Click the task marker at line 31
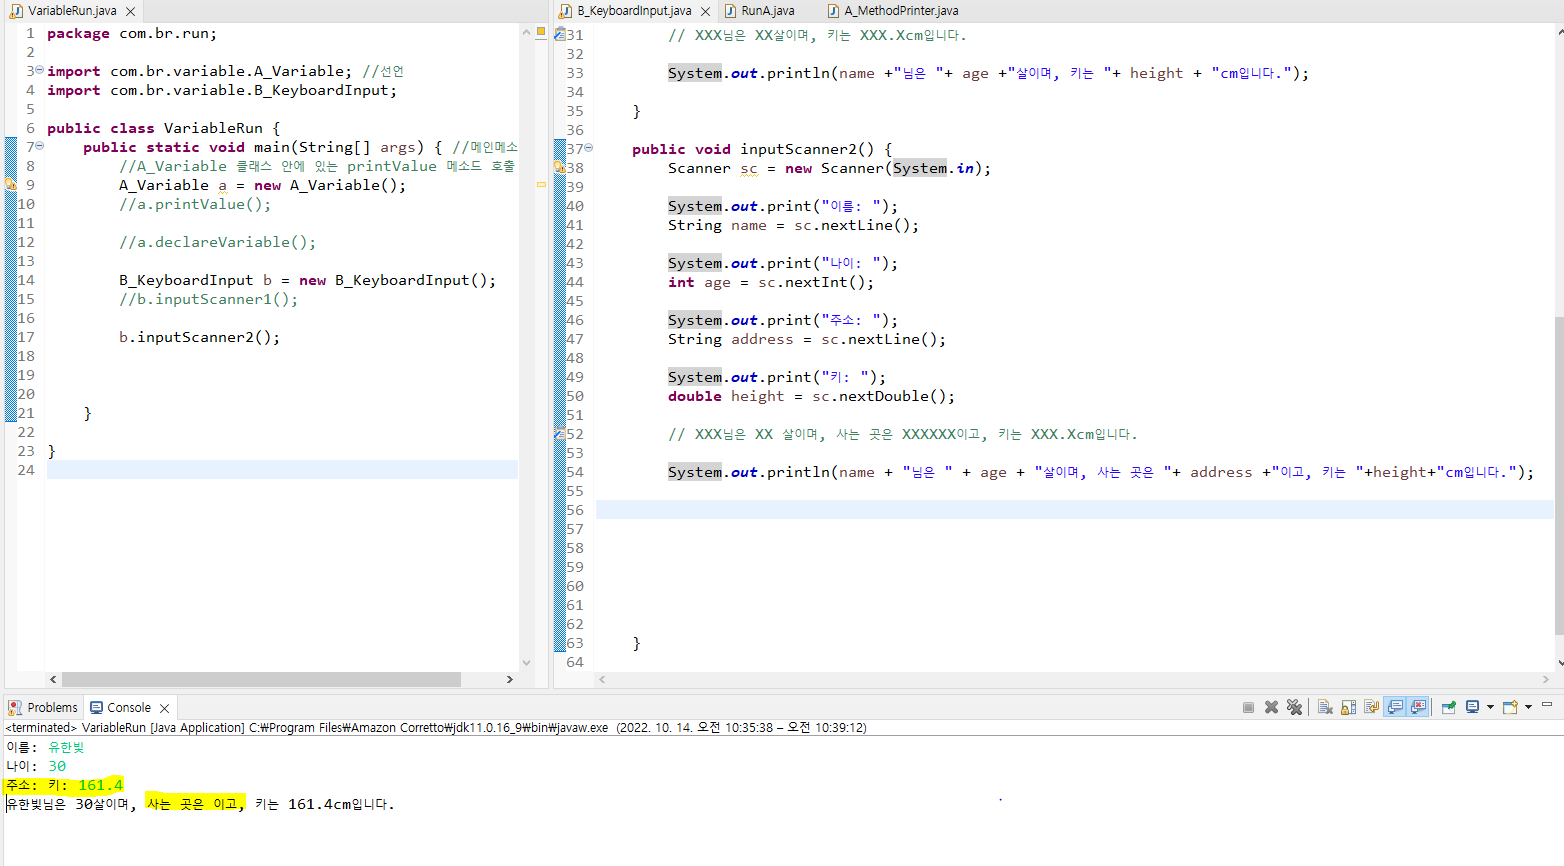 tap(560, 35)
